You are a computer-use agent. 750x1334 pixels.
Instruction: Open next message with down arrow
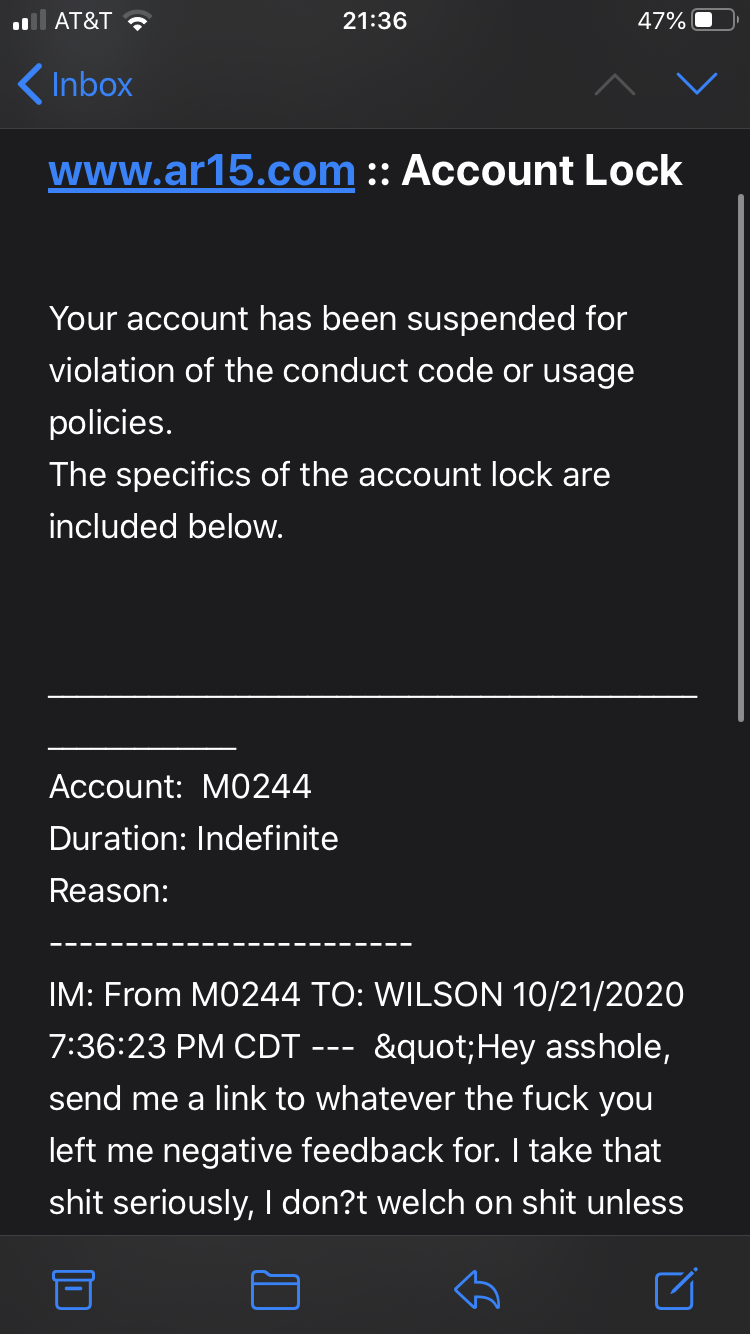coord(697,85)
